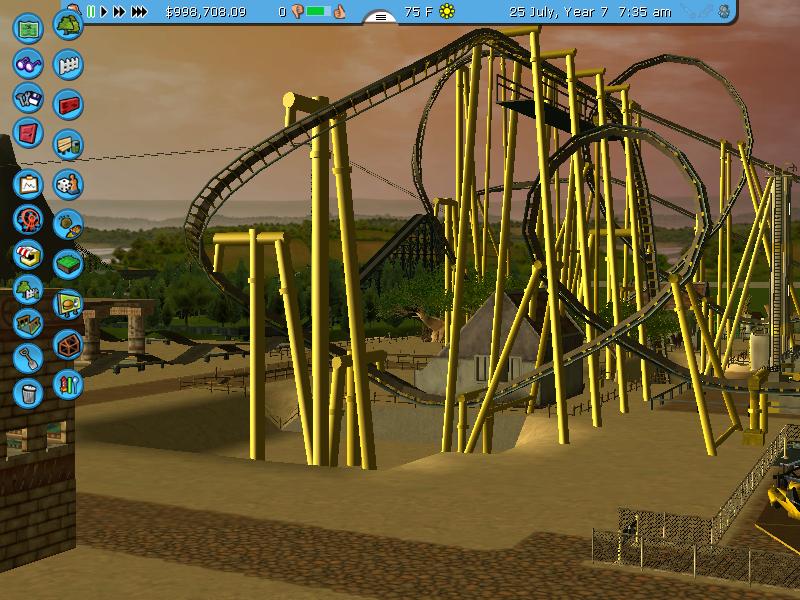Choose the white fences scenery category
This screenshot has height=600, width=800.
(x=68, y=65)
